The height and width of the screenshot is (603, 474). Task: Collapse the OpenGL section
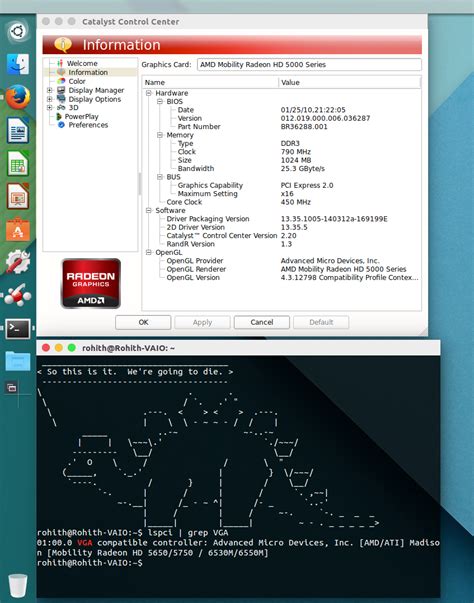click(x=149, y=252)
